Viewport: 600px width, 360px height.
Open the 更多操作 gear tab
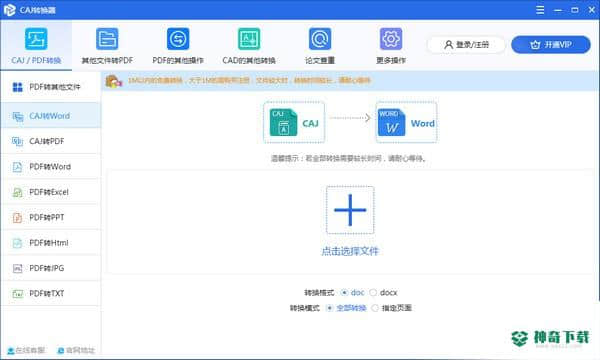click(x=391, y=46)
